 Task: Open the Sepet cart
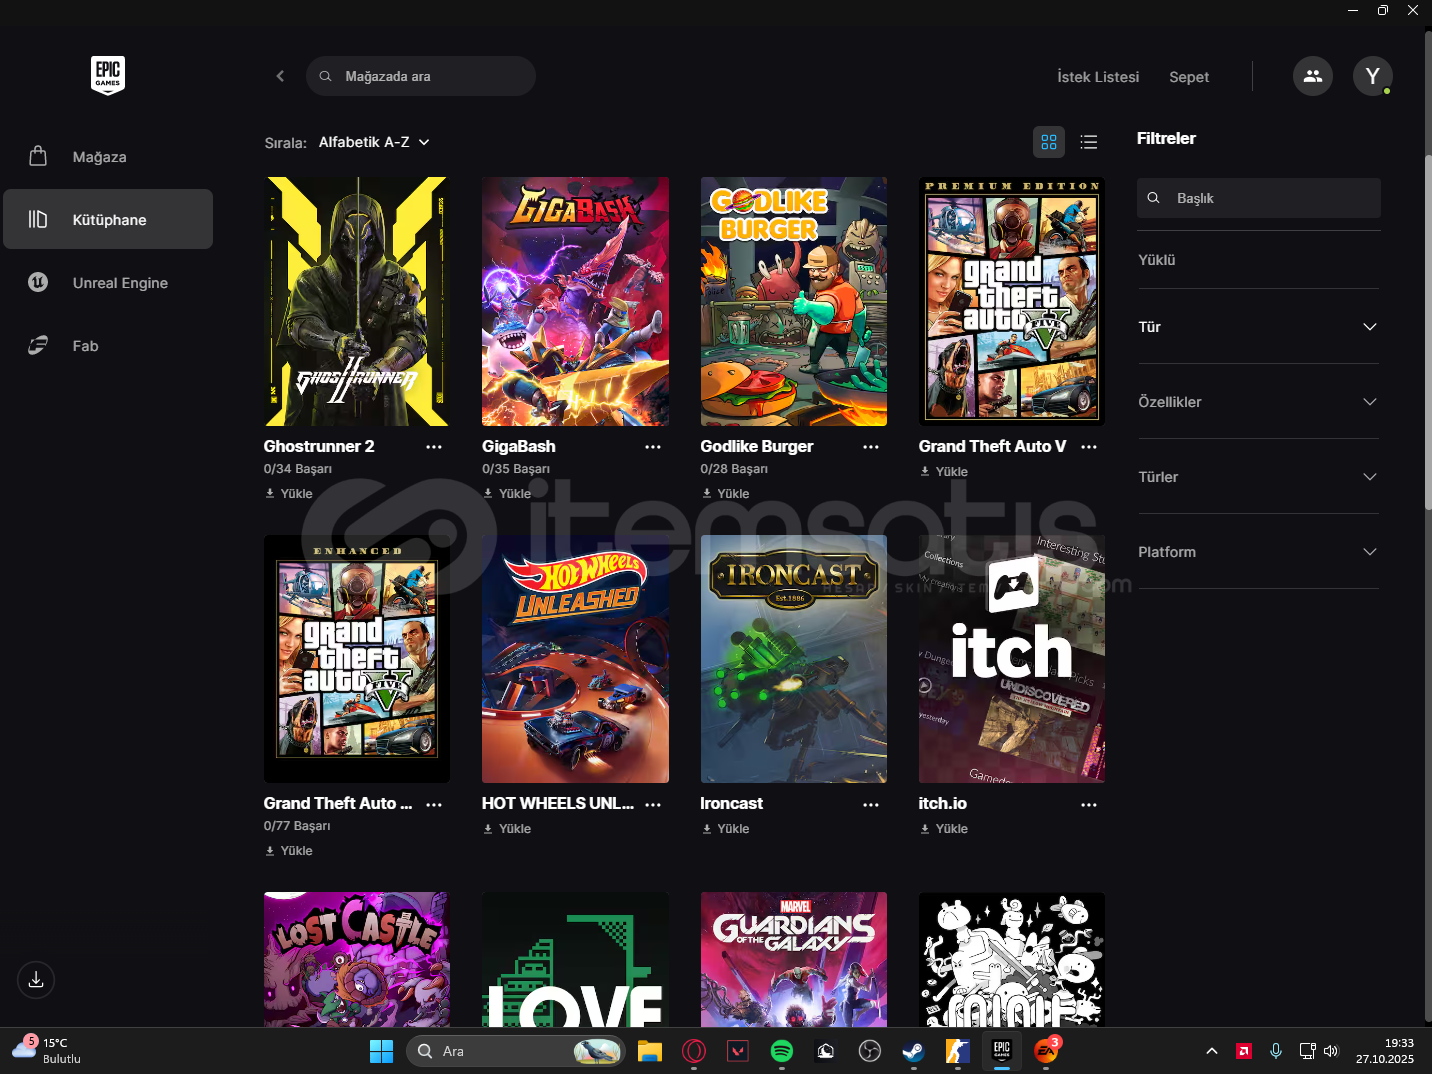pyautogui.click(x=1189, y=77)
